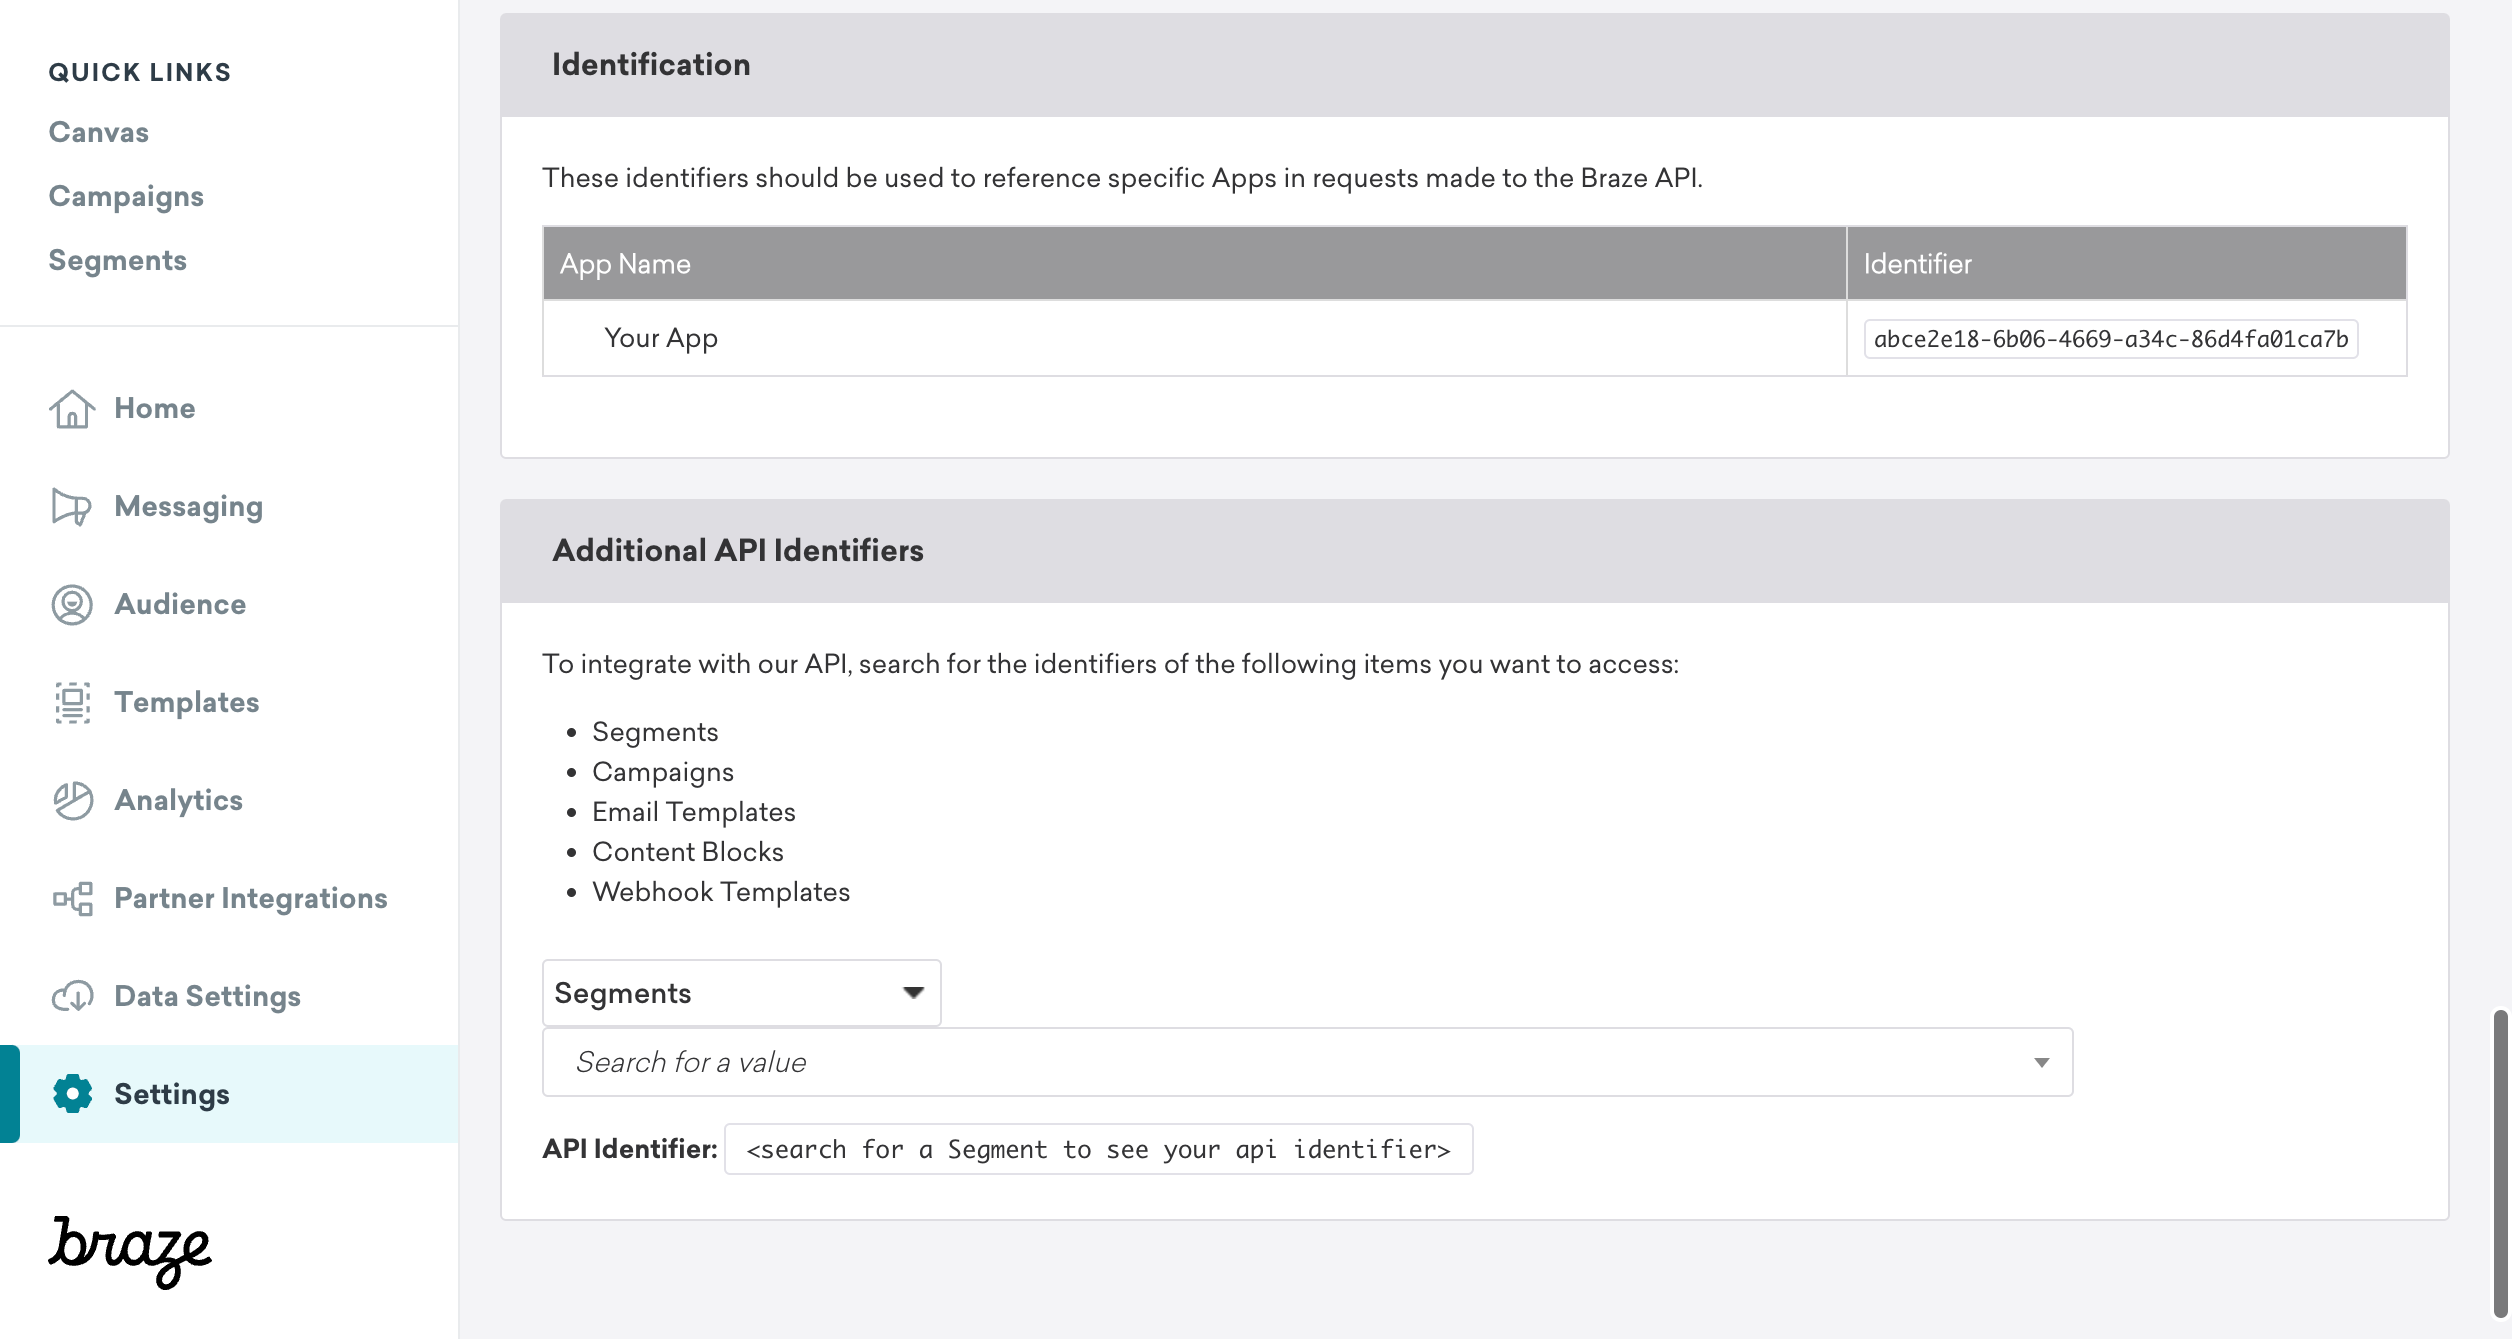Click the API Identifier placeholder field

point(1098,1149)
